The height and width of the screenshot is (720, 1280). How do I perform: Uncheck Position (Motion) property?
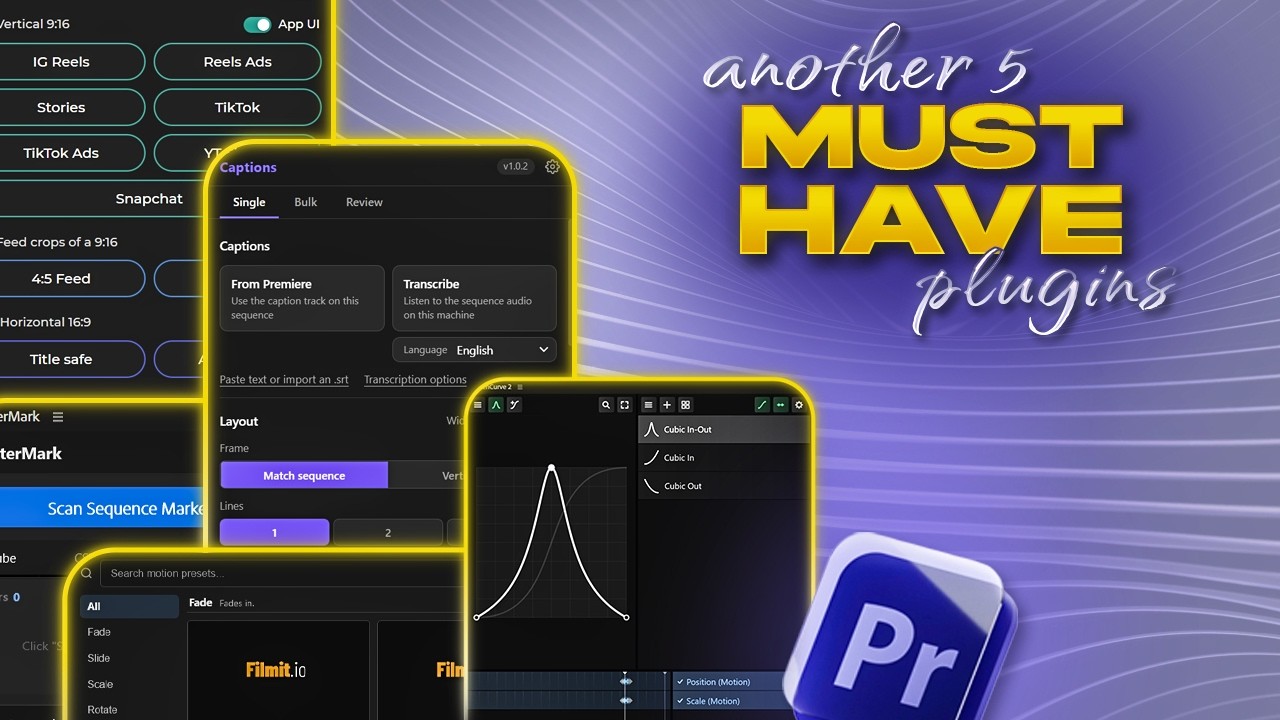pyautogui.click(x=680, y=682)
